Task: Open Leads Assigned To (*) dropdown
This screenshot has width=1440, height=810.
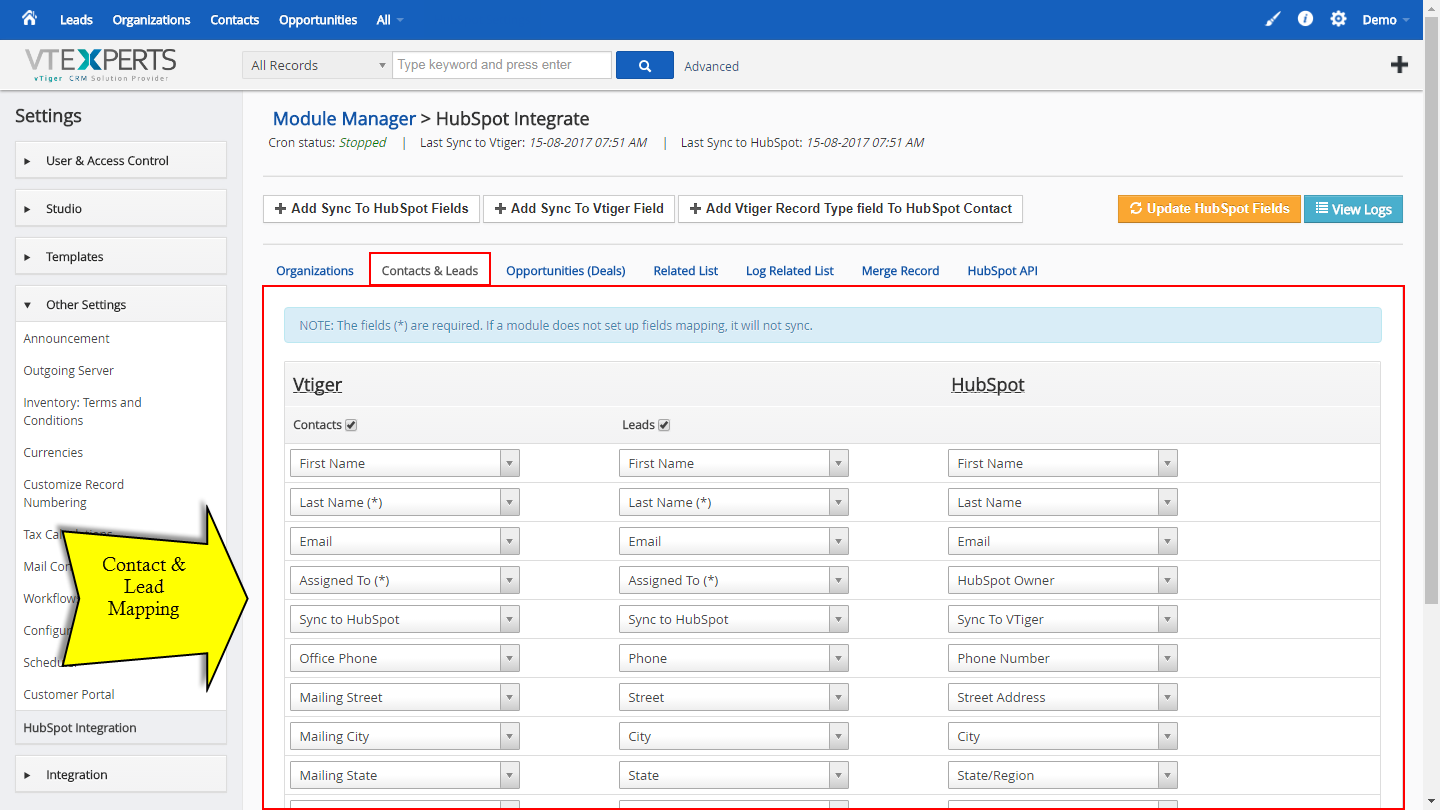Action: point(734,580)
